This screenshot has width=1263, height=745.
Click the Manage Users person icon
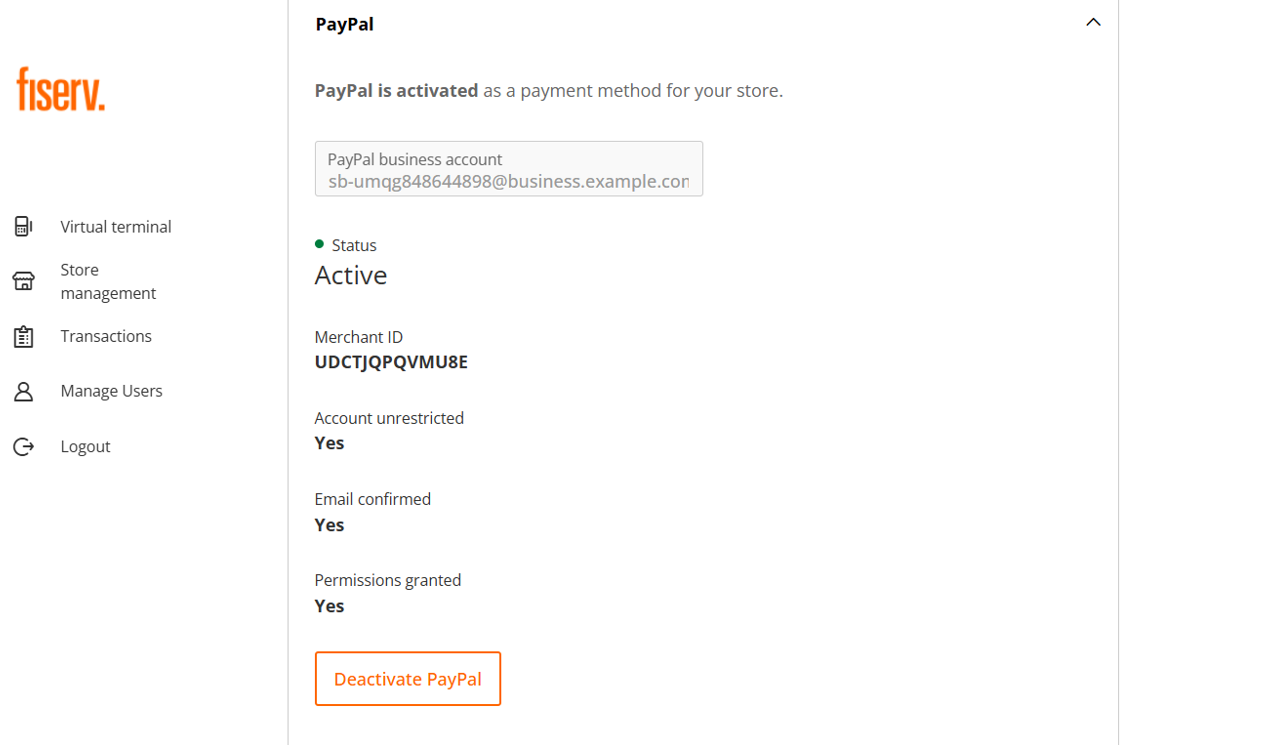click(23, 391)
